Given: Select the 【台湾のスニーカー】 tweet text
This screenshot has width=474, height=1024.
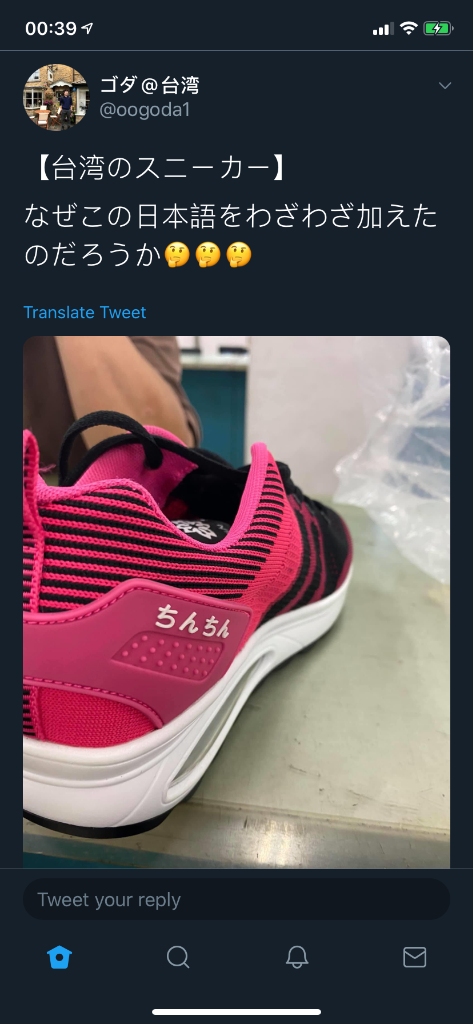Looking at the screenshot, I should coord(157,169).
